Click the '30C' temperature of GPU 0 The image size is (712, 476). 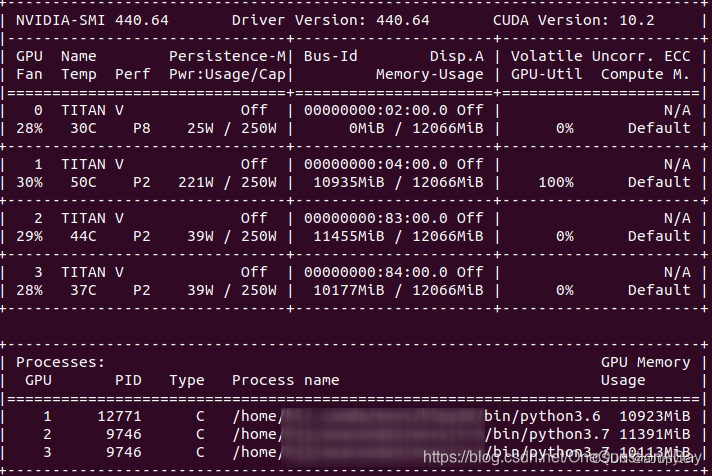click(x=83, y=129)
